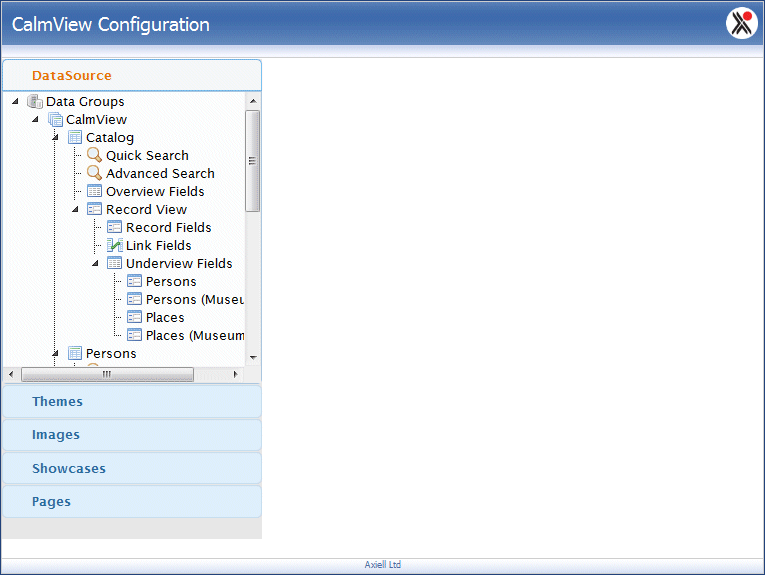Click the vertical scrollbar thumb in tree
The width and height of the screenshot is (765, 575).
(253, 161)
